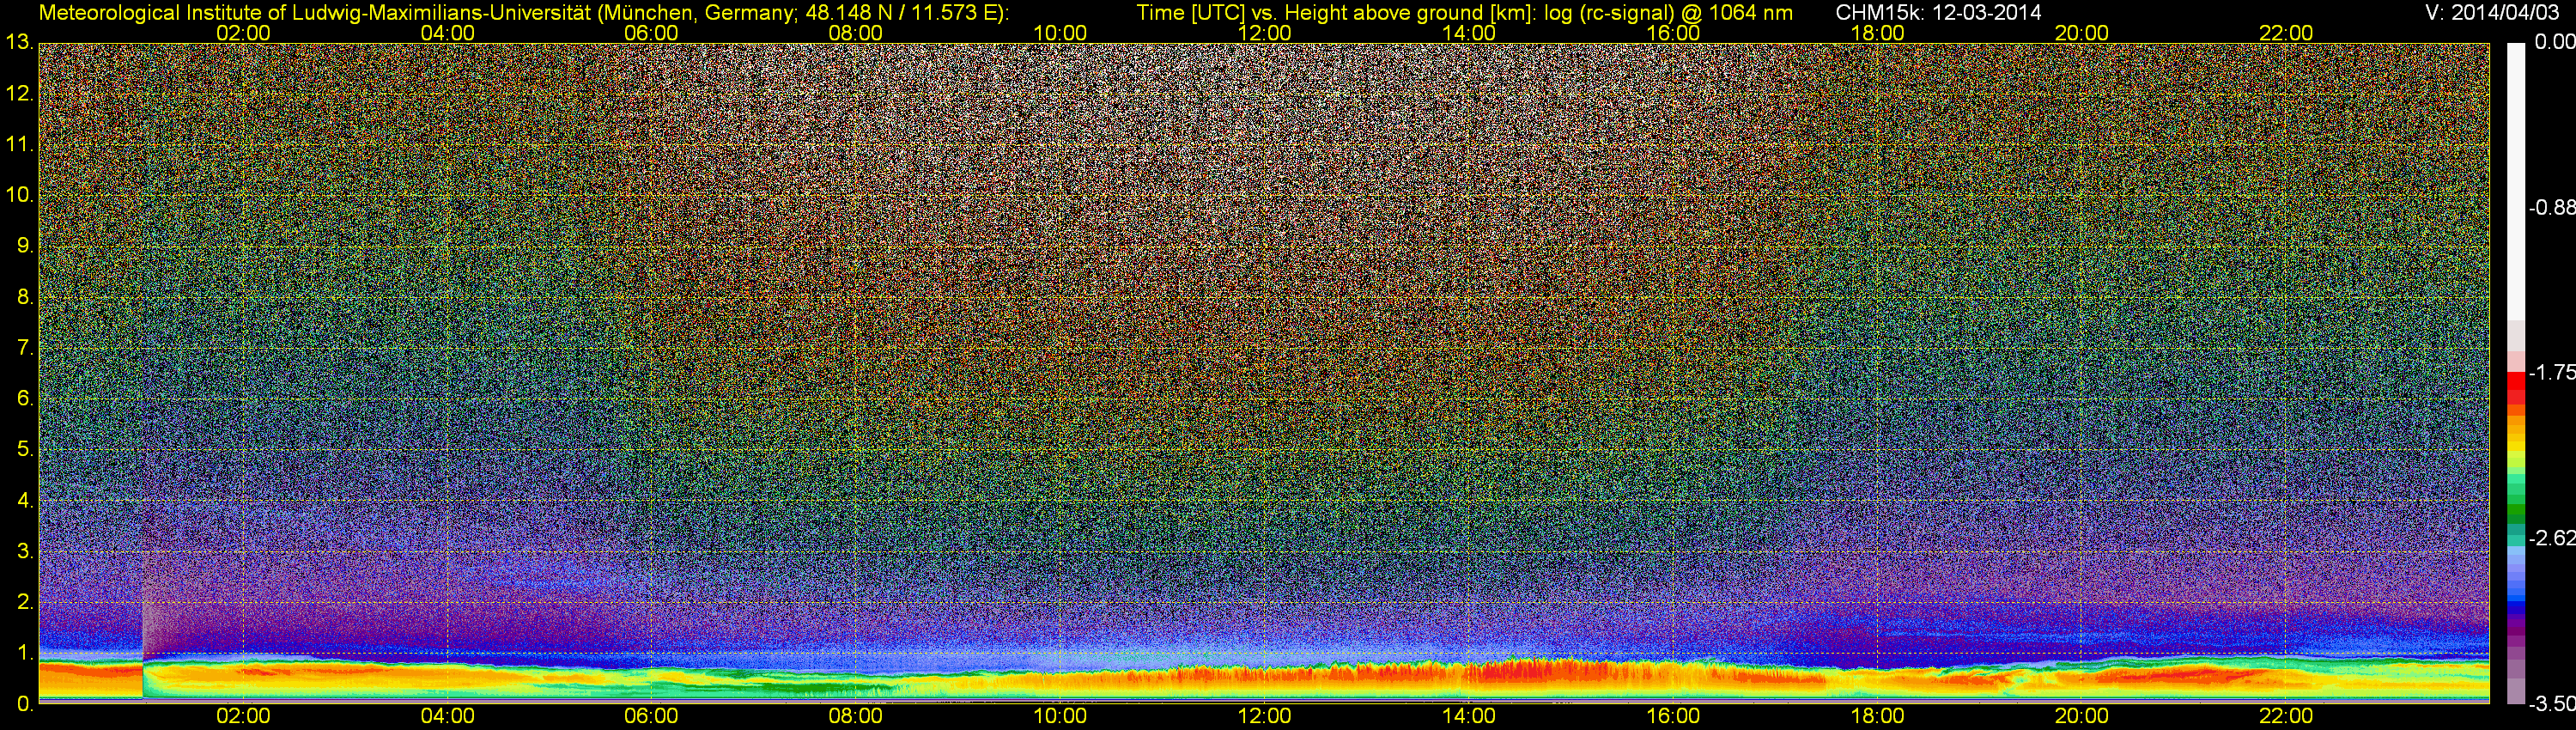Image resolution: width=2576 pixels, height=730 pixels.
Task: Click the colorbar value '-3.50'
Action: [2551, 704]
